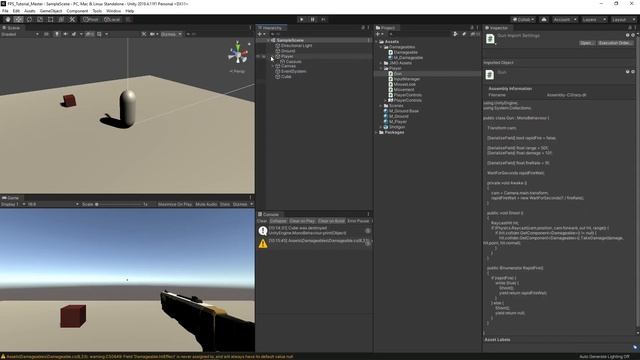The image size is (640, 360).
Task: Select Directional Light in Hierarchy
Action: [x=296, y=46]
